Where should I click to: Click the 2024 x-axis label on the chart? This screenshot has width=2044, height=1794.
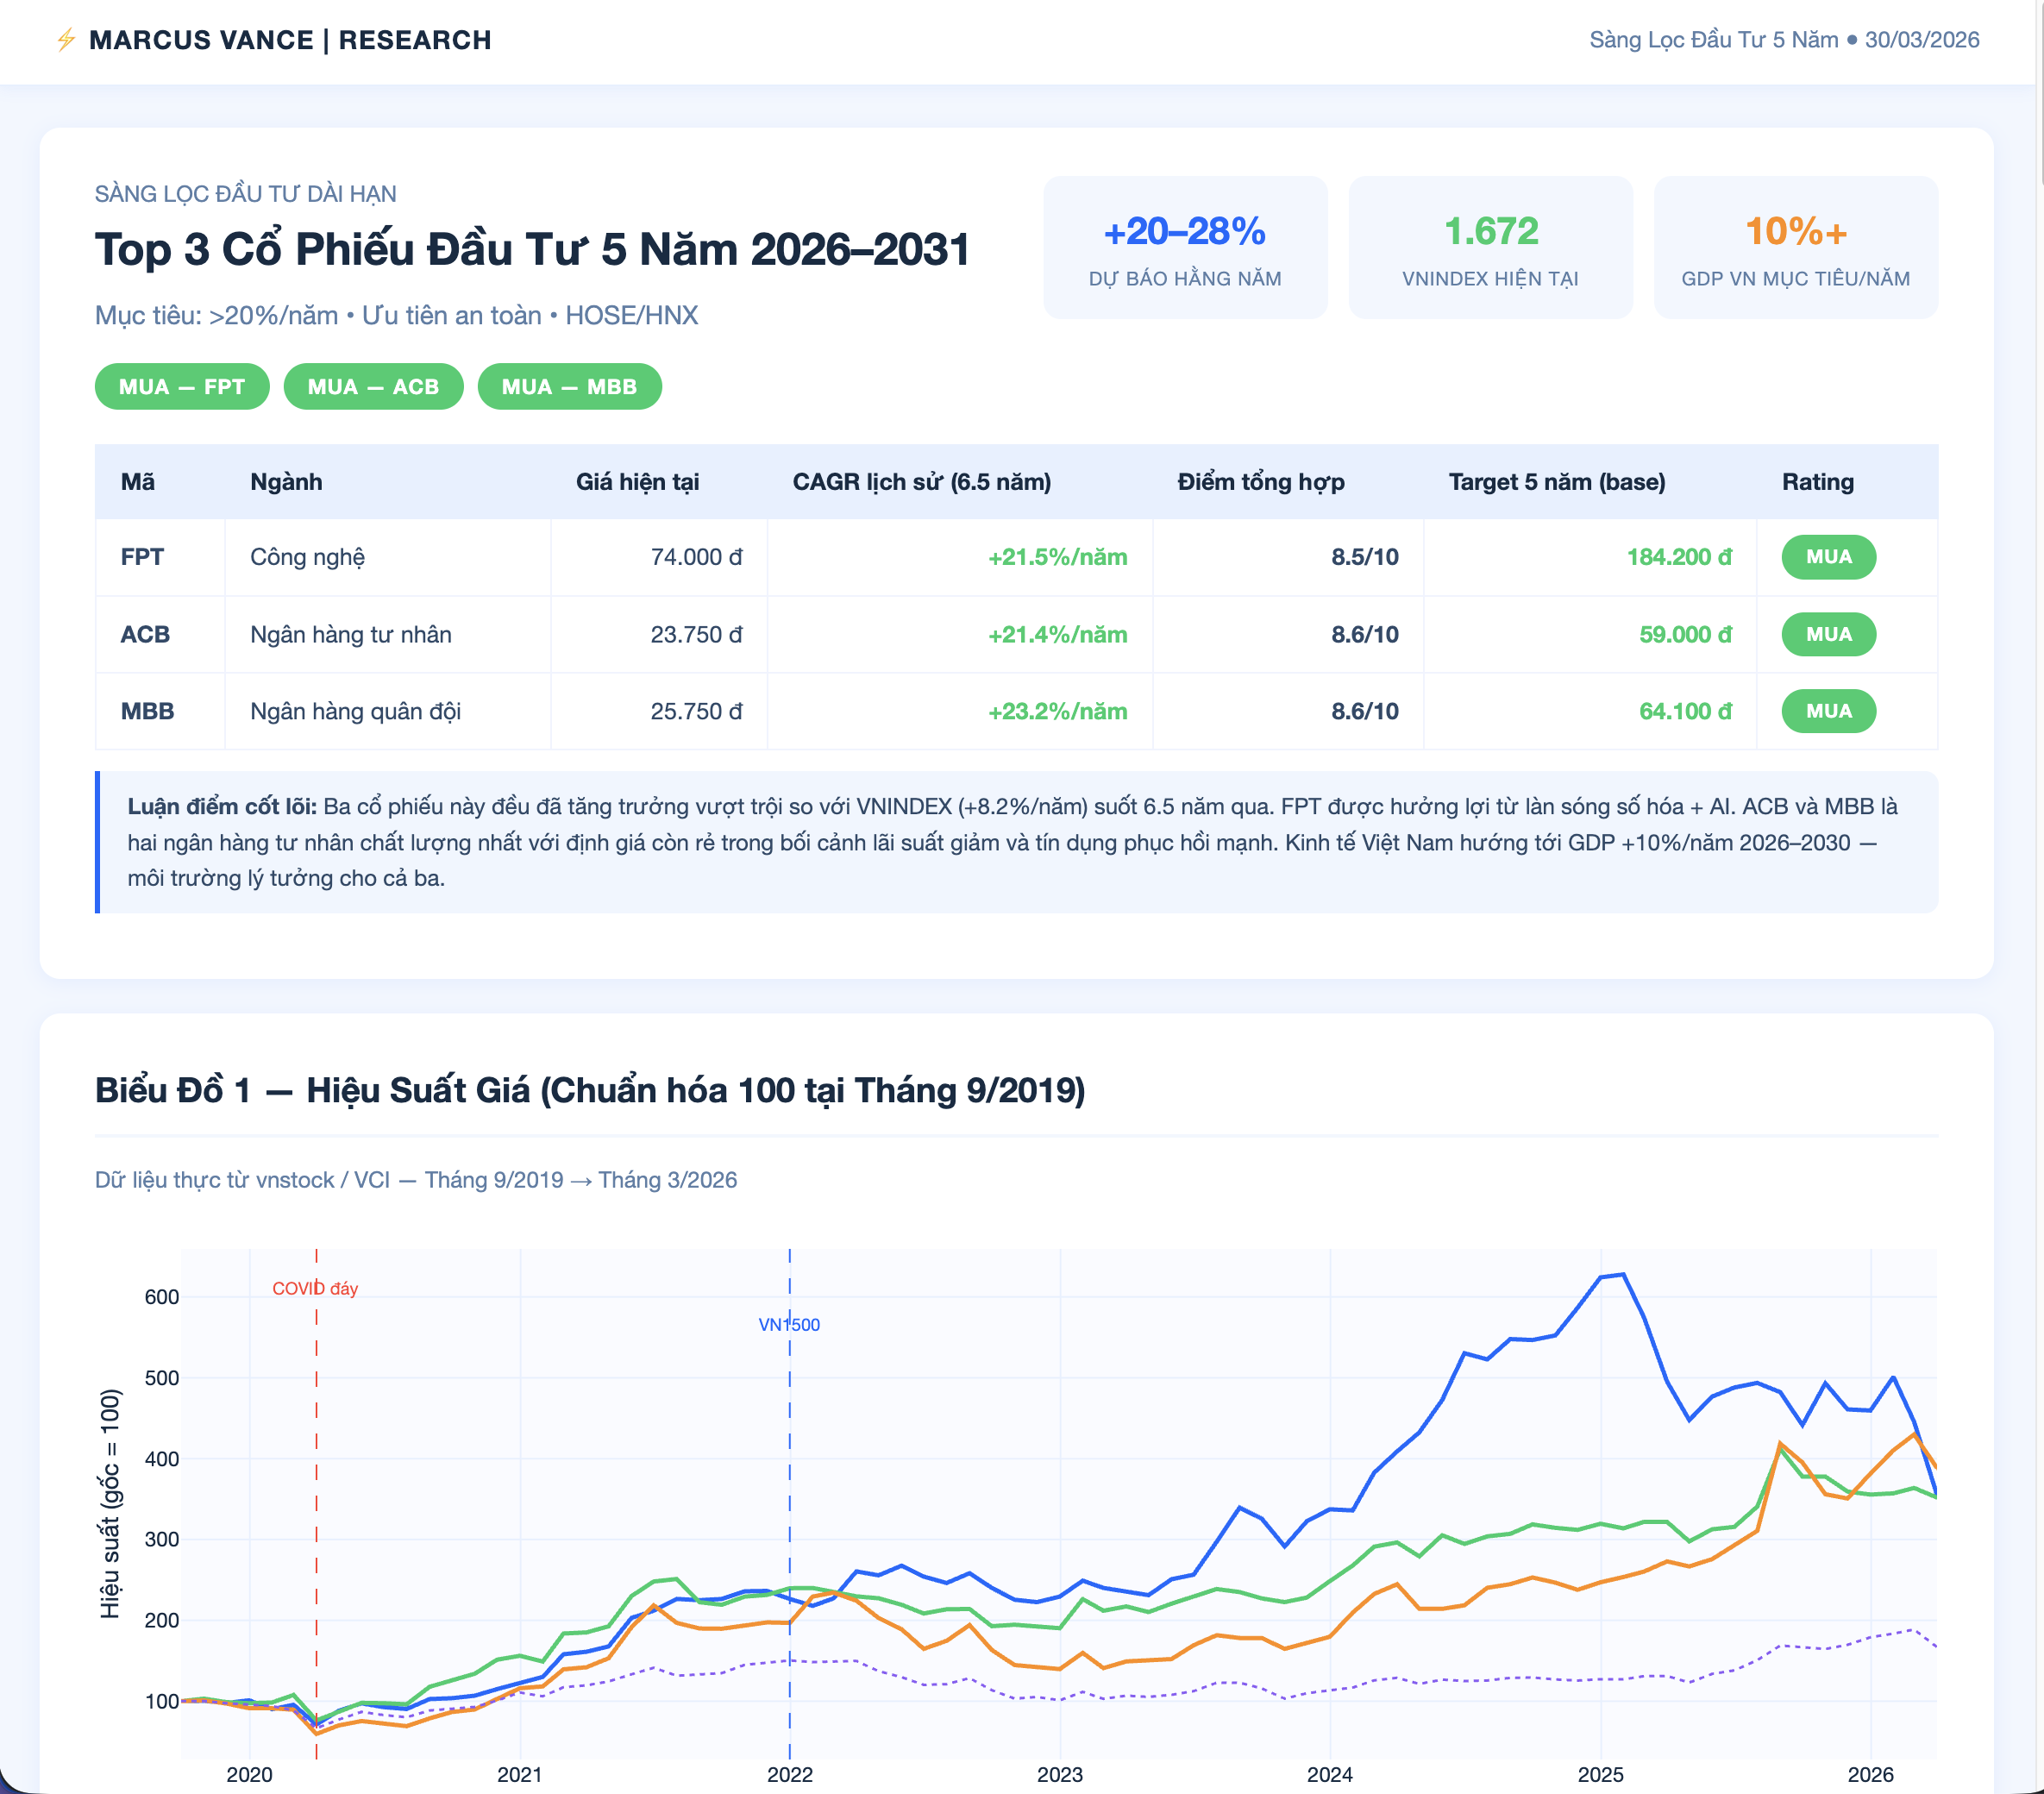point(1329,1775)
